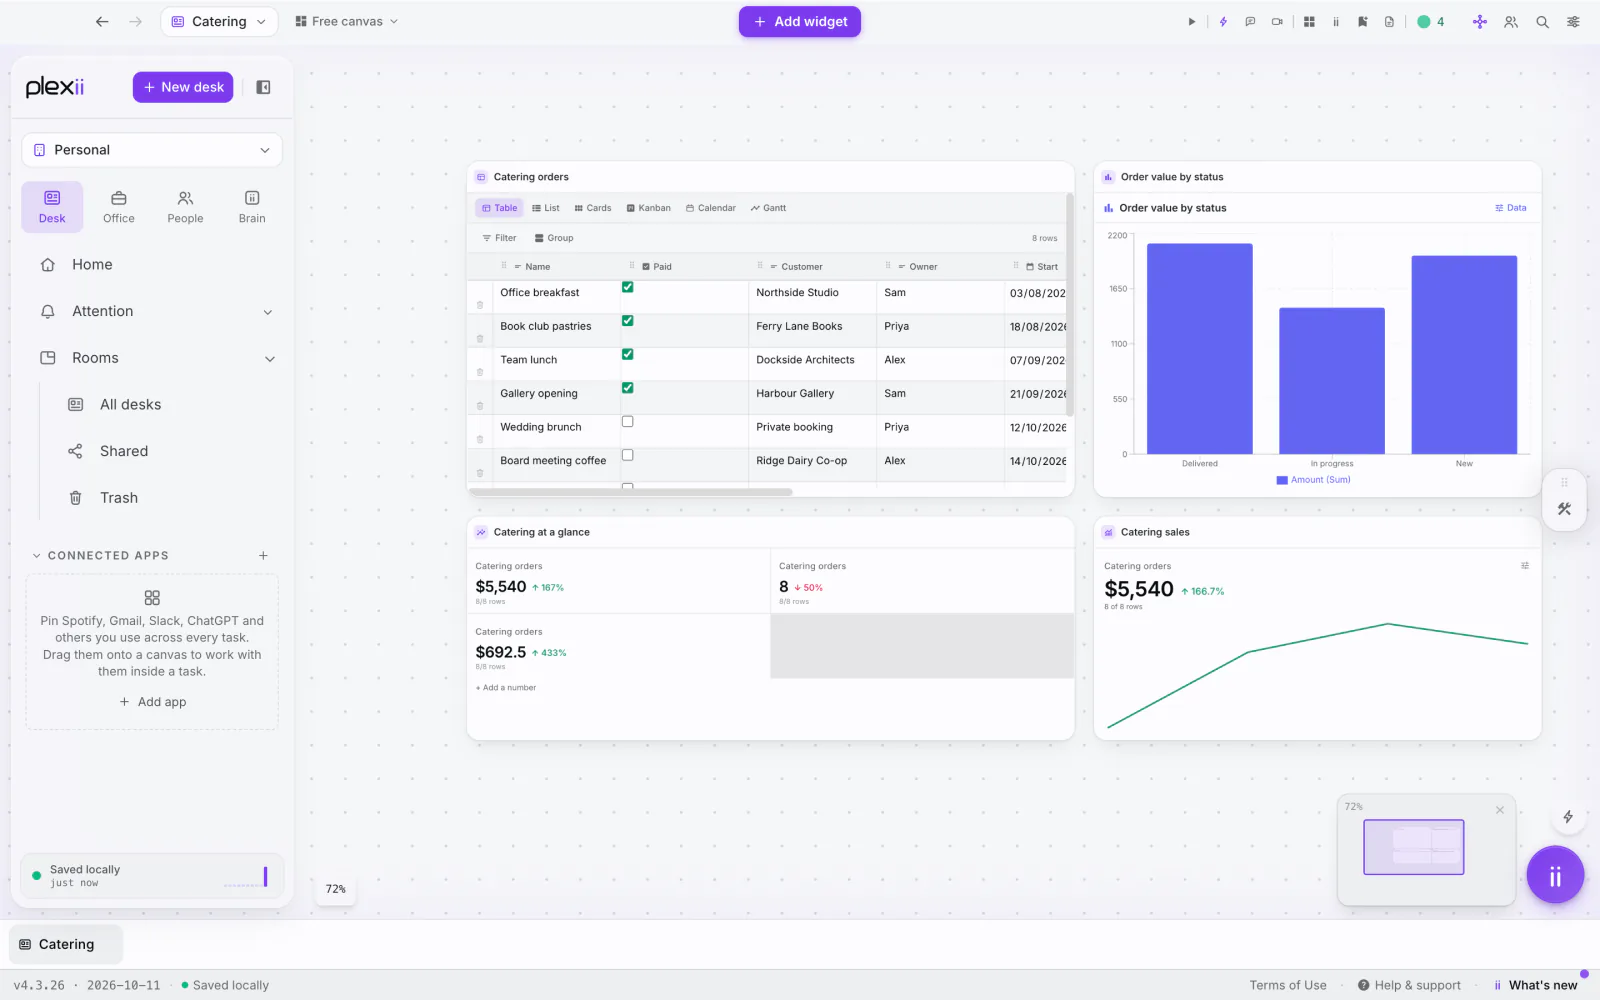Open the purple network graph icon
This screenshot has height=1000, width=1600.
point(1480,22)
